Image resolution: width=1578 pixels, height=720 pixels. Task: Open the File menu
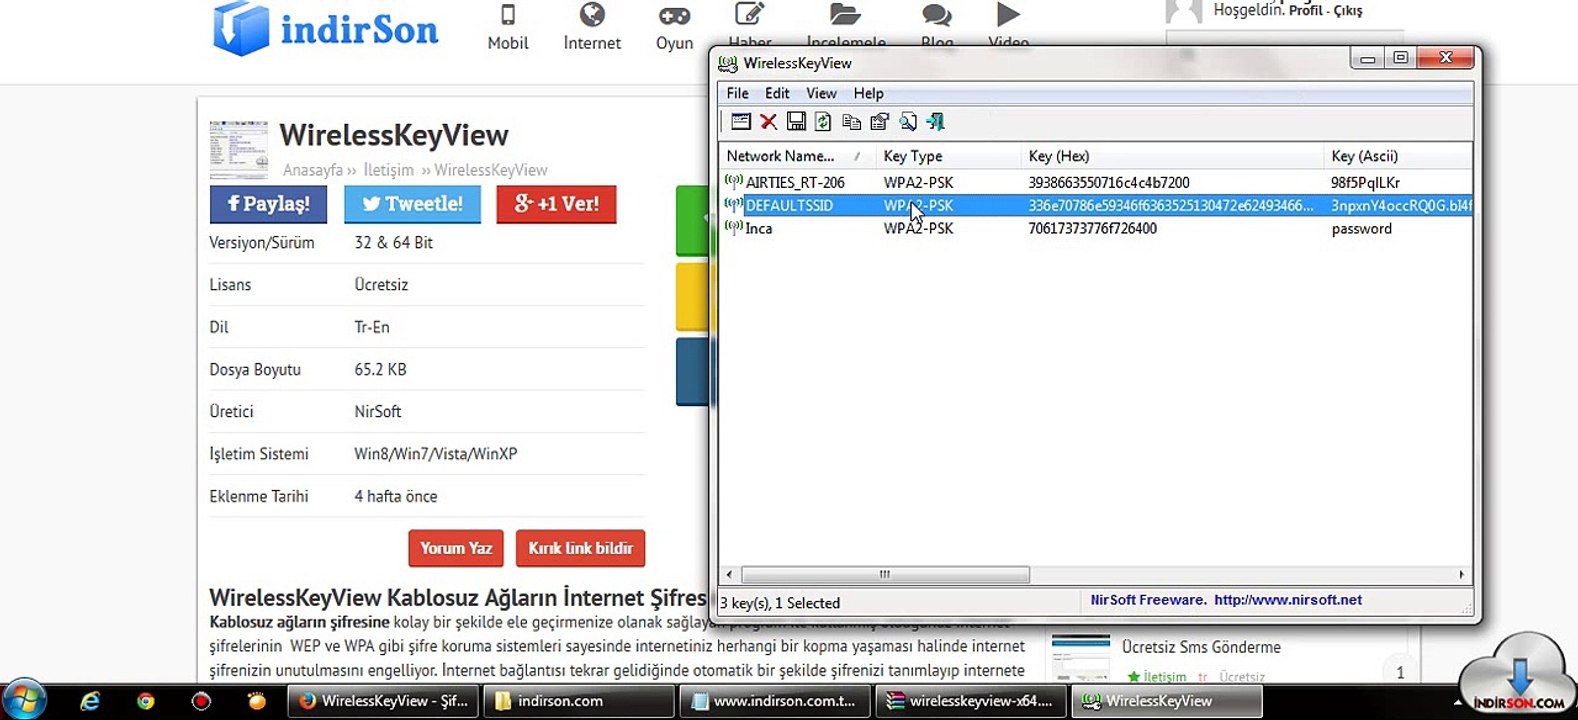point(737,93)
